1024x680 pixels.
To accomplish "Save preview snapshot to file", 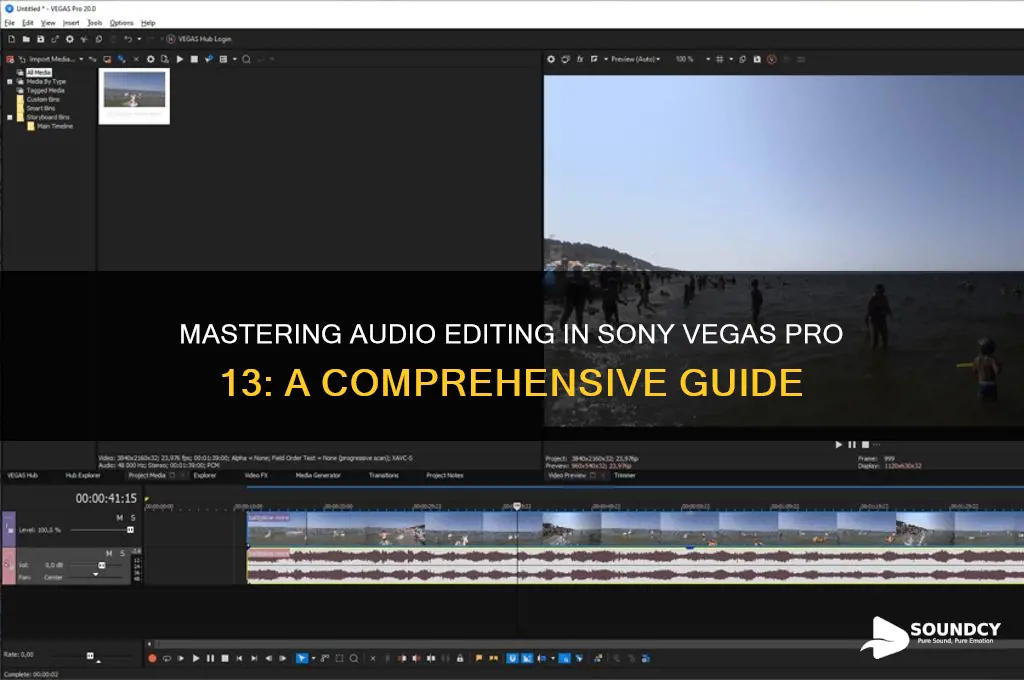I will pos(757,59).
